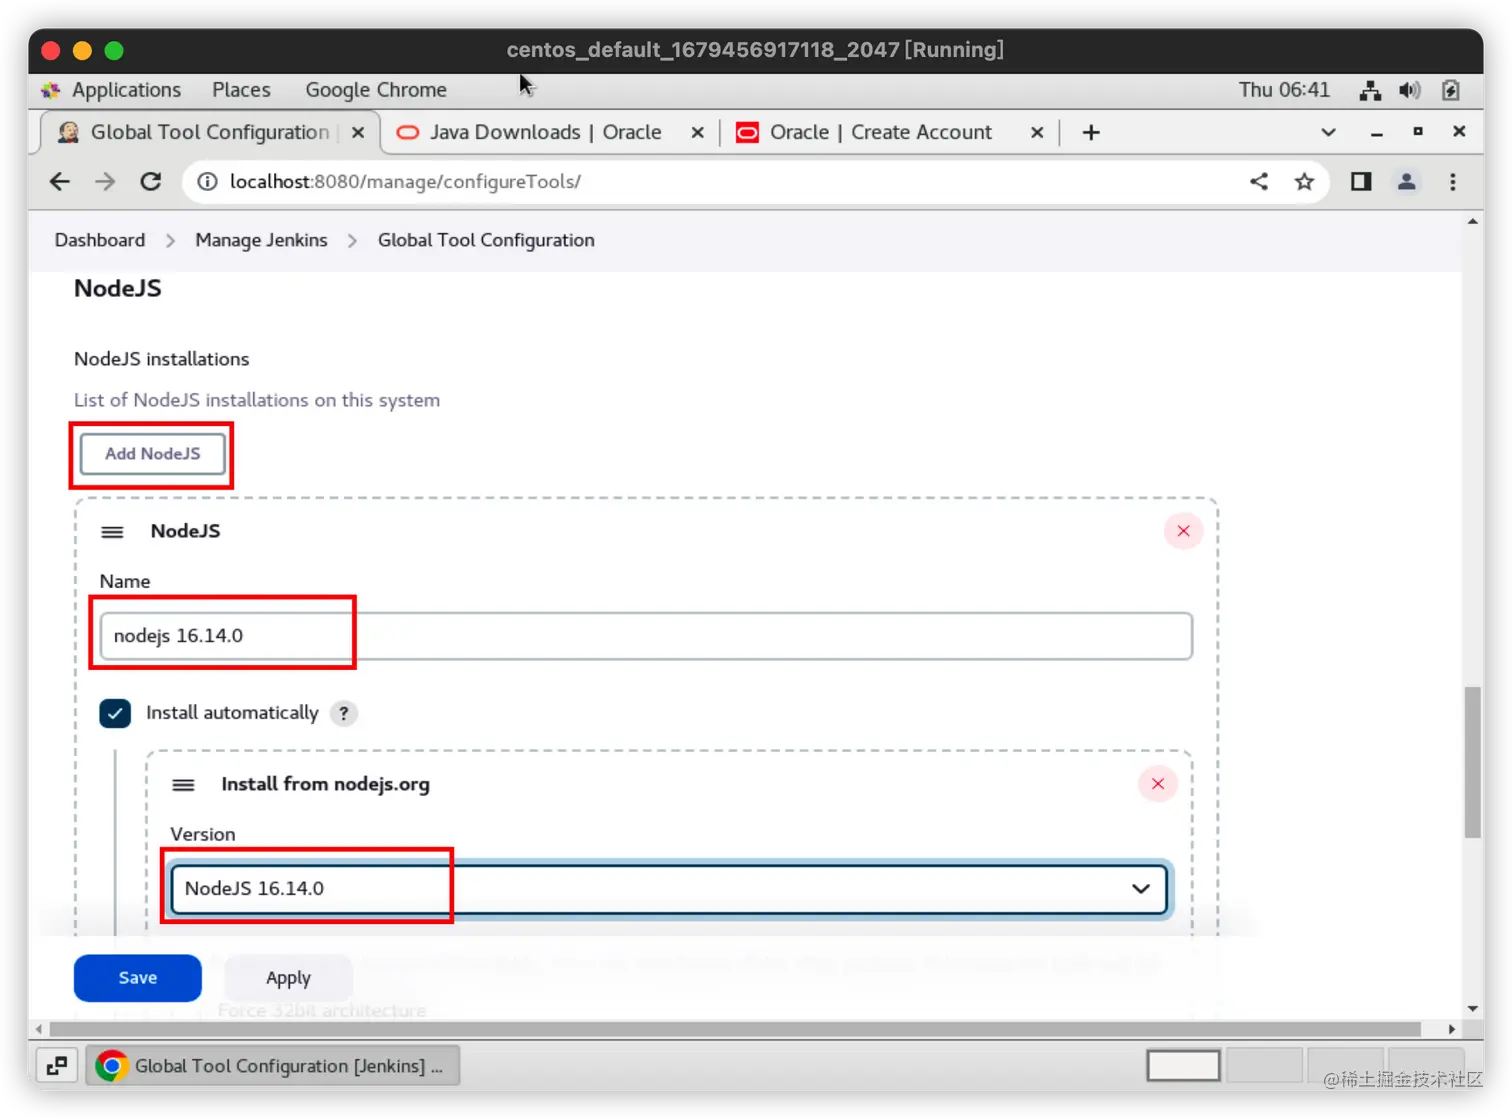Viewport: 1512px width, 1118px height.
Task: Reload the Jenkins page
Action: 151,181
